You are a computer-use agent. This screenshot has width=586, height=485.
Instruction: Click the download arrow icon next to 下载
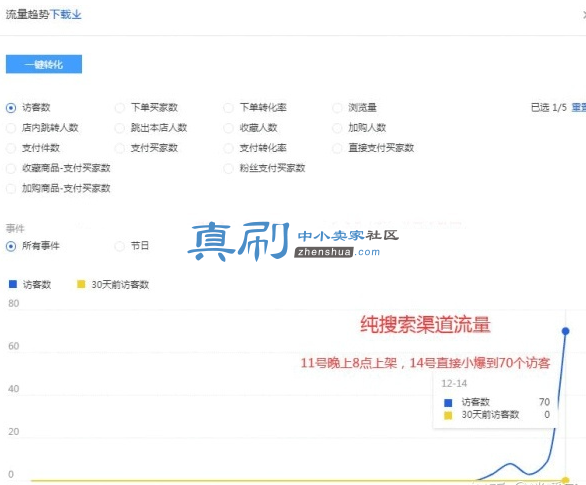(x=77, y=14)
